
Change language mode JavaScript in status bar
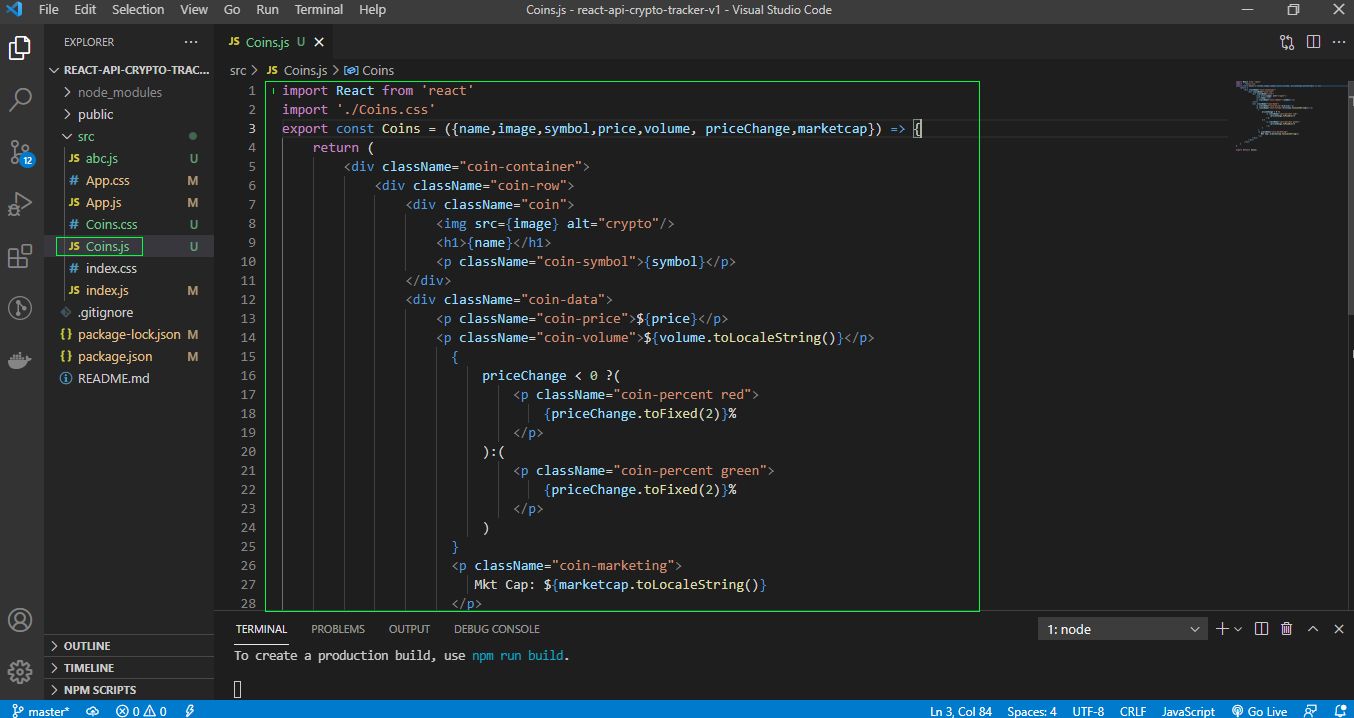coord(1188,711)
